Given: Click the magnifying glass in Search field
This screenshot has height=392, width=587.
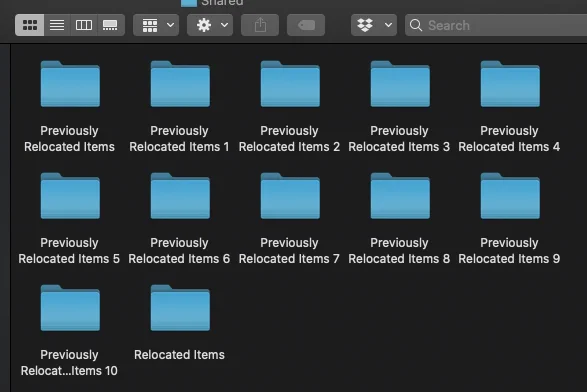Looking at the screenshot, I should (416, 25).
